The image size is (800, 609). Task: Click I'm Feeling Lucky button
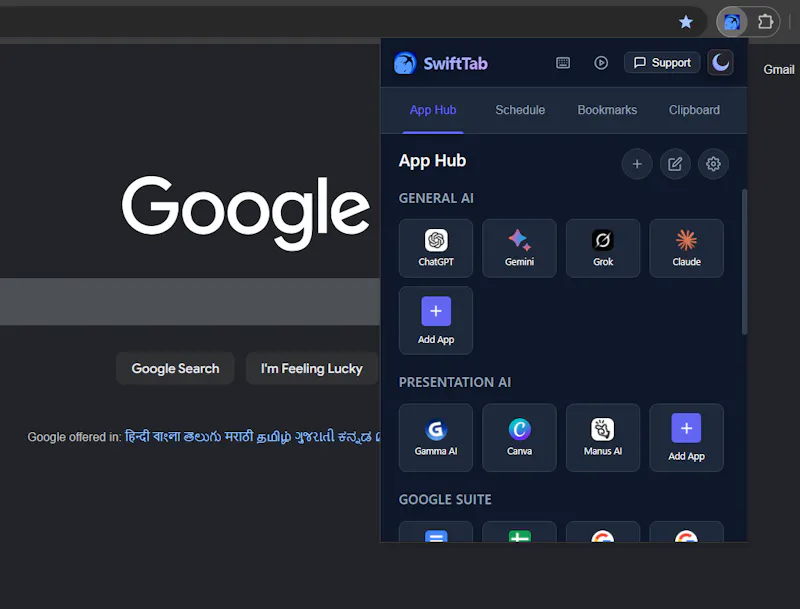[x=311, y=368]
